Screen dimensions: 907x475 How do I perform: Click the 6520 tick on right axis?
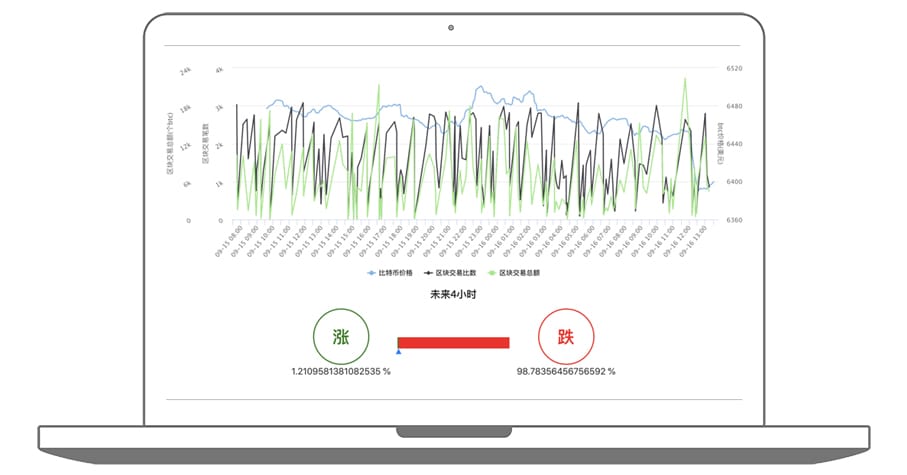(x=732, y=69)
